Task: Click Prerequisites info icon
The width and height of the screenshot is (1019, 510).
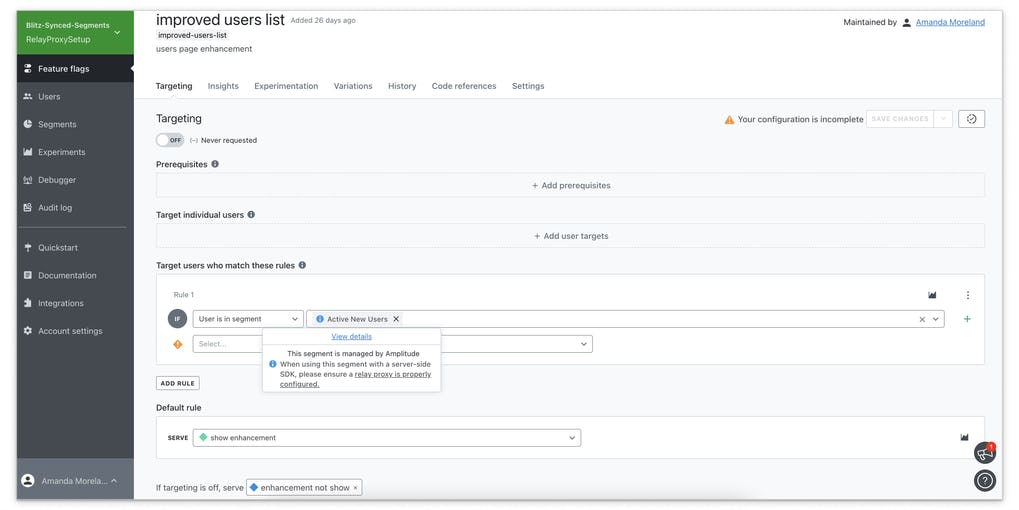Action: coord(214,164)
